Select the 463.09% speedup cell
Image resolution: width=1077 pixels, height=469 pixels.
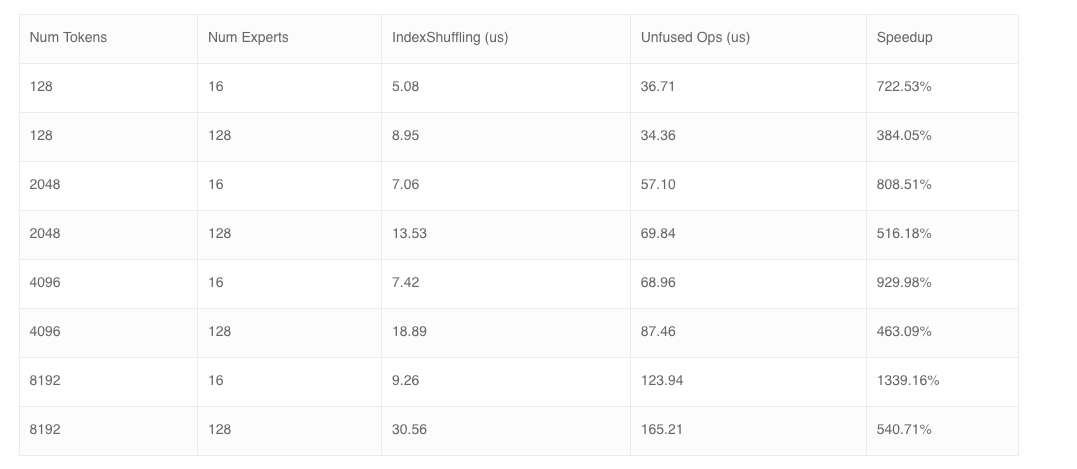click(x=942, y=333)
